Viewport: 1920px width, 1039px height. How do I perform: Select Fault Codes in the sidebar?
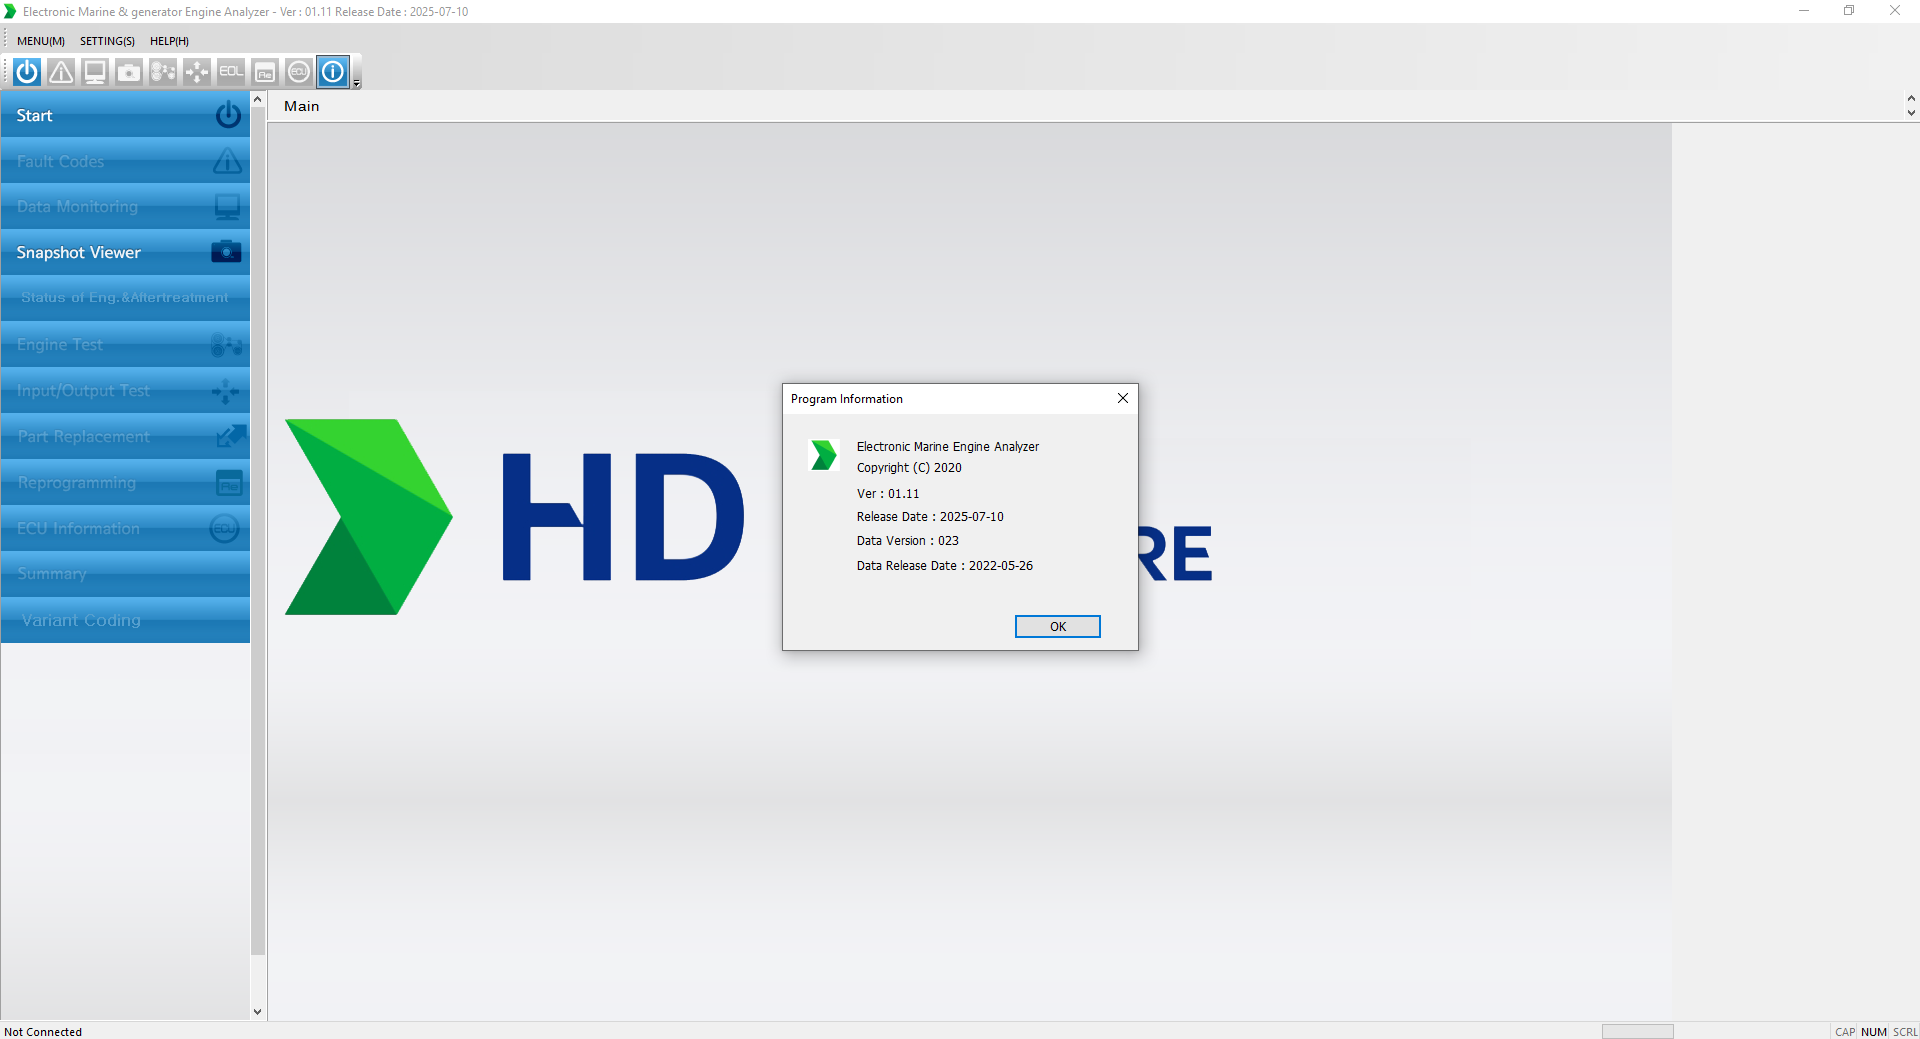[x=125, y=161]
